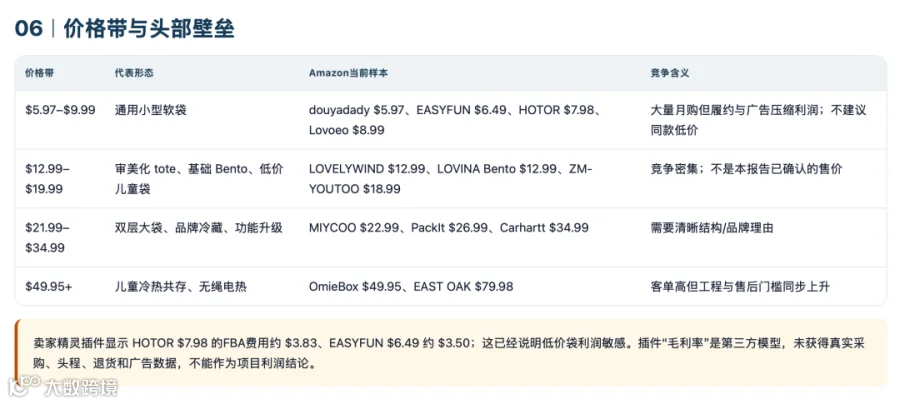Click the 大数跨境 watermark text
The image size is (900, 404).
click(81, 387)
